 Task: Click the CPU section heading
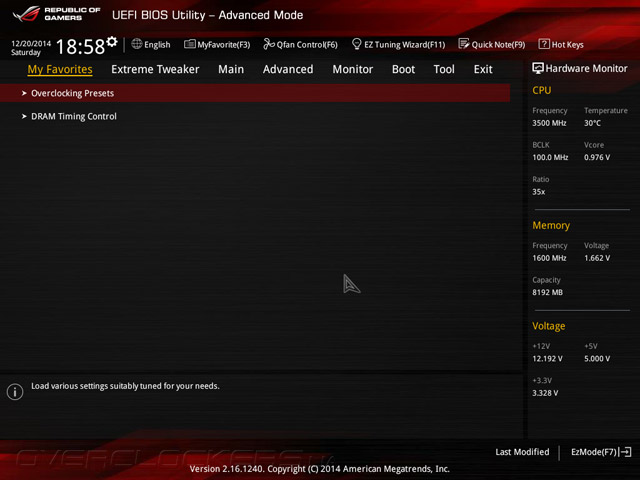tap(542, 90)
